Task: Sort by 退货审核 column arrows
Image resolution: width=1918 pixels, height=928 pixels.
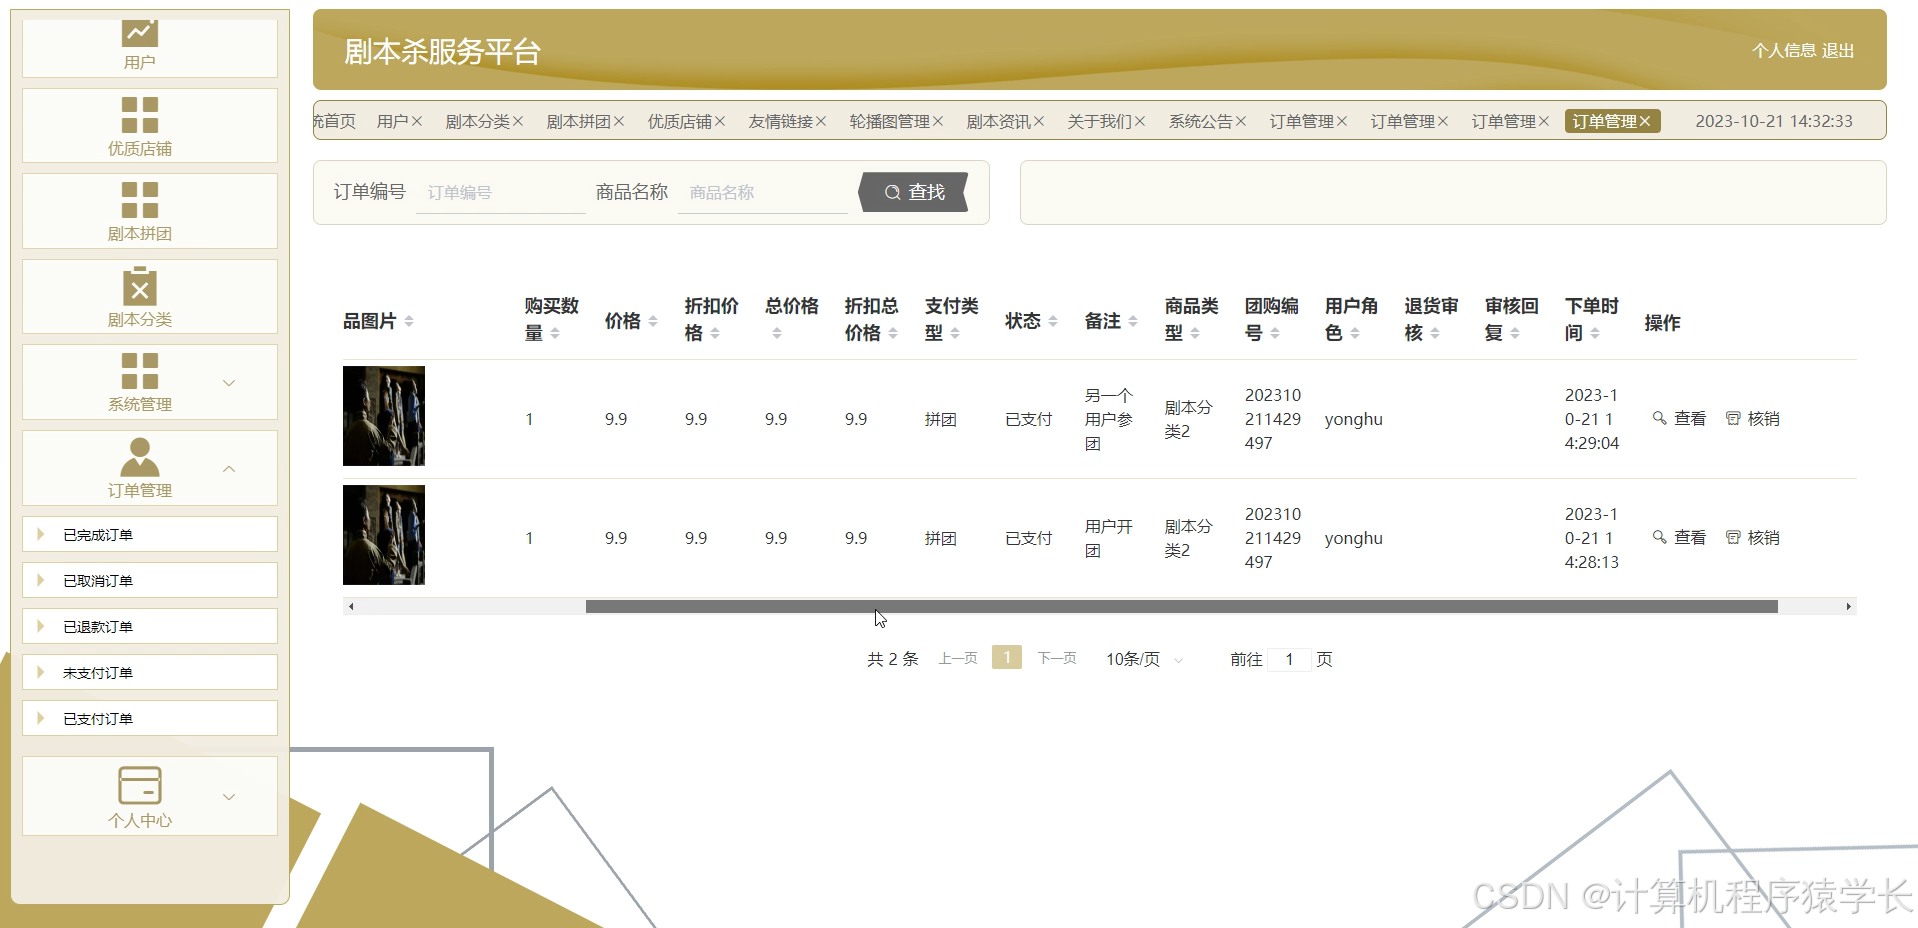Action: [1435, 333]
